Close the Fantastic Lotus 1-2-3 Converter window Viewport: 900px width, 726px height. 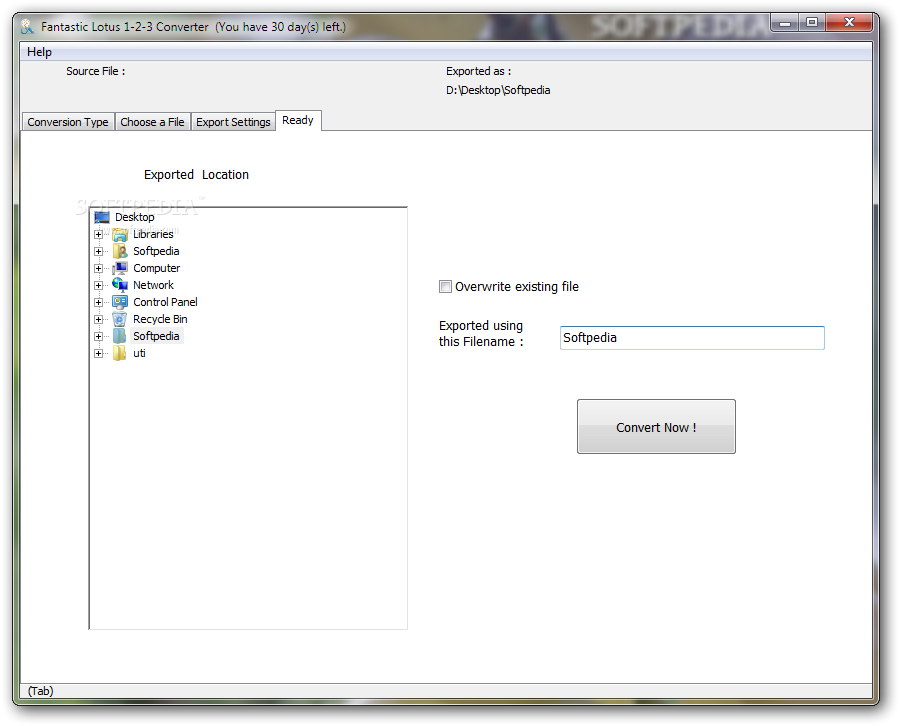849,23
